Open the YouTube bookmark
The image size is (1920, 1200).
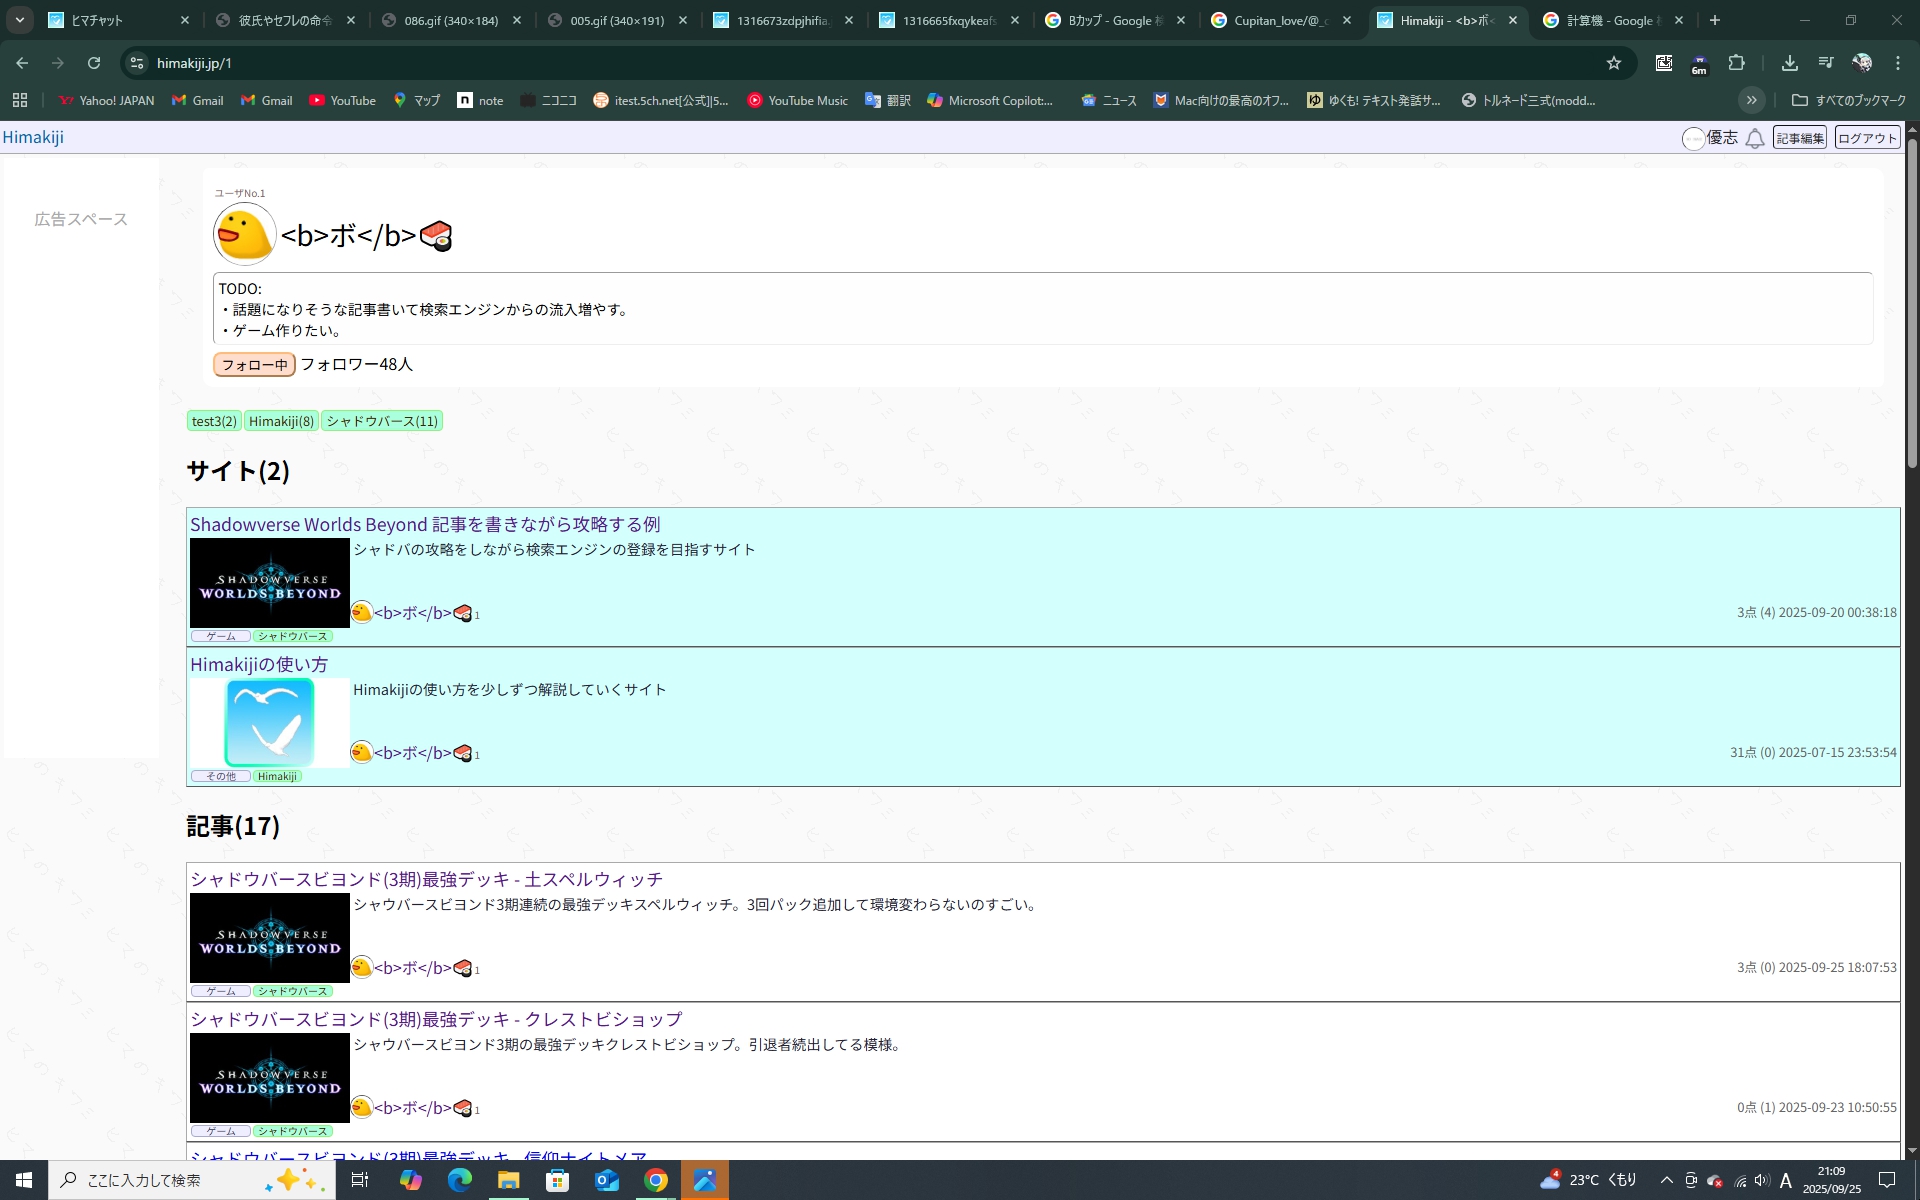click(342, 100)
